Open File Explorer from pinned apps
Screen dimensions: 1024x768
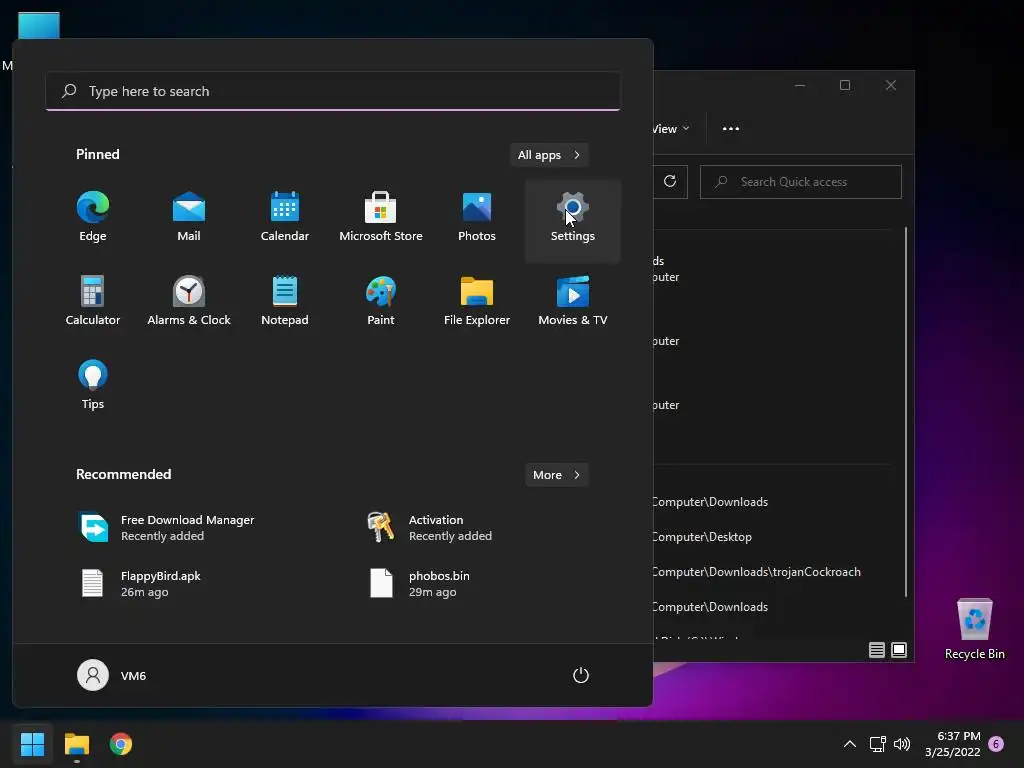[477, 301]
